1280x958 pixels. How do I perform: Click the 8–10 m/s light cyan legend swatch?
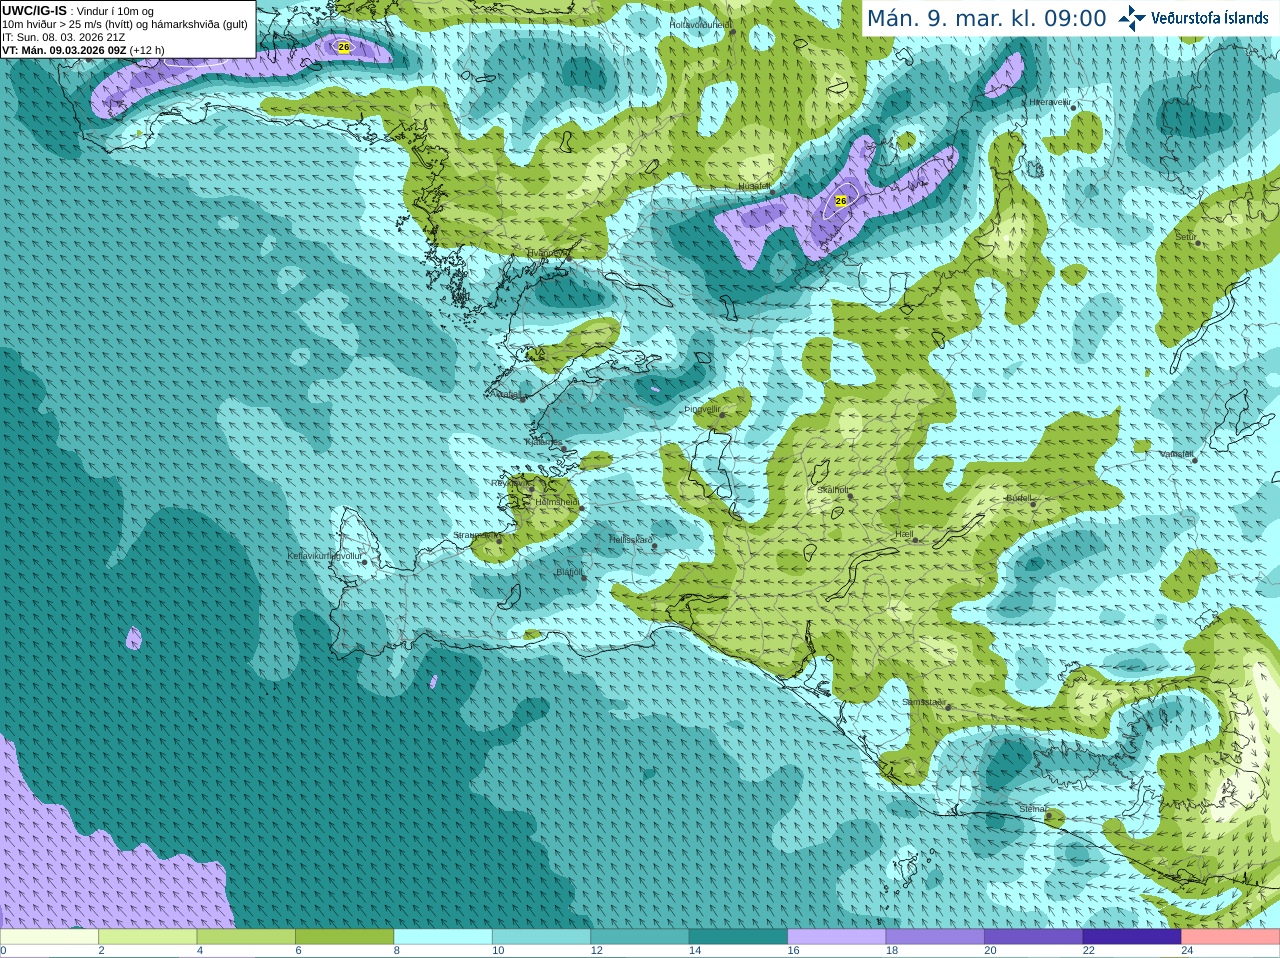click(x=443, y=937)
